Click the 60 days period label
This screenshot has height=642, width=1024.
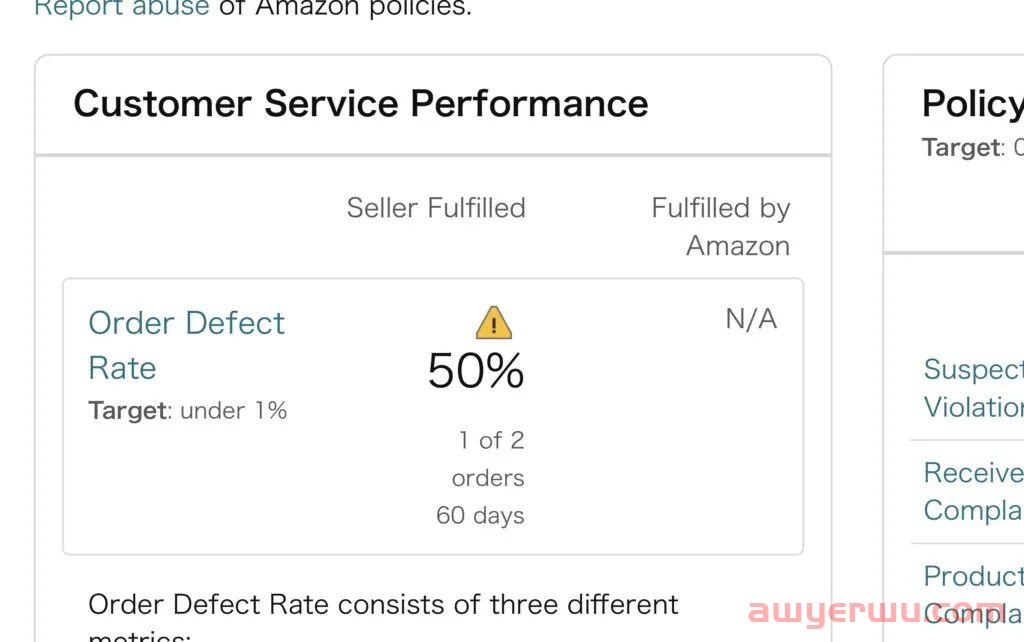click(480, 515)
